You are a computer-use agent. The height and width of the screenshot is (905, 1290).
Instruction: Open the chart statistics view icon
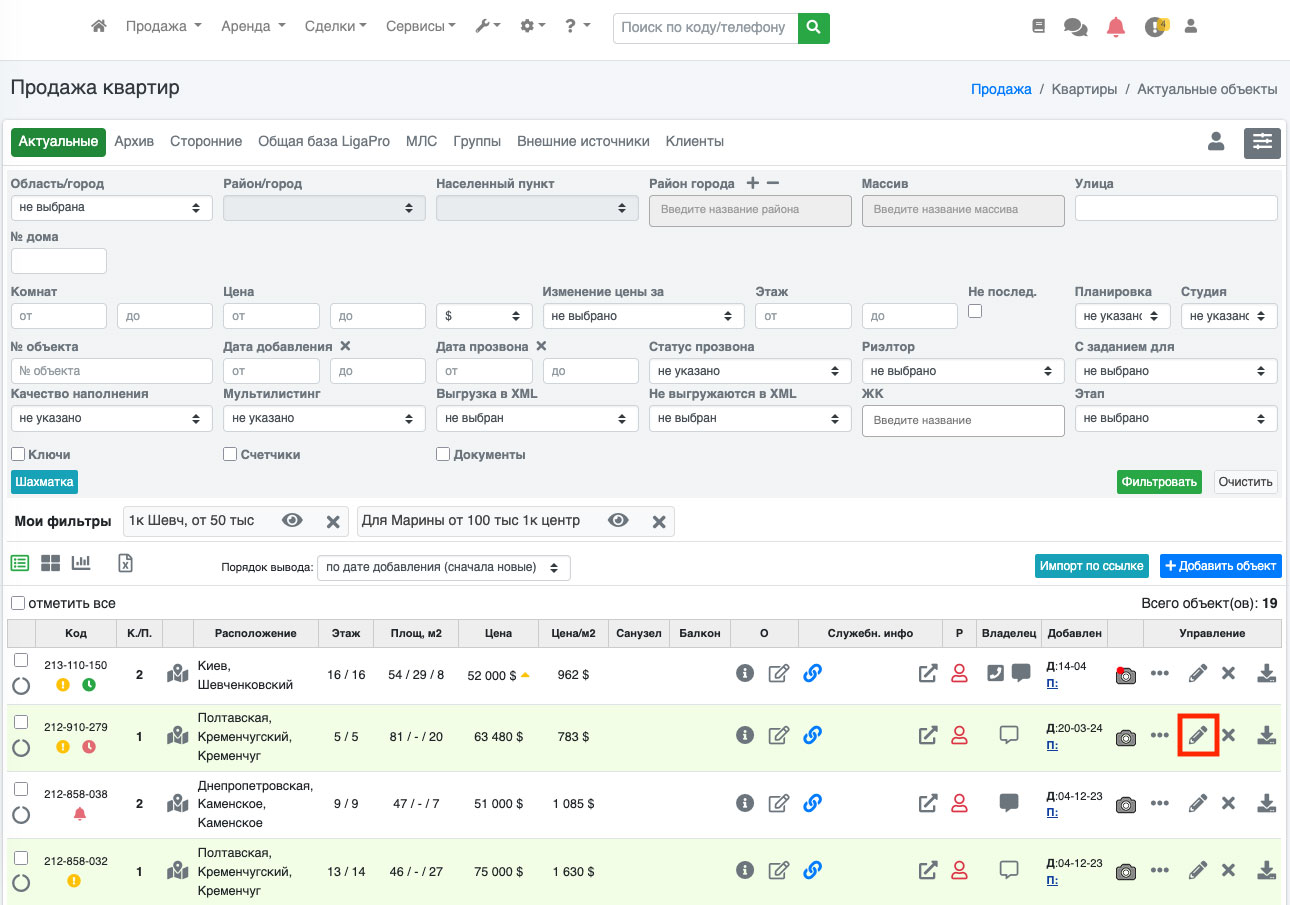point(82,564)
